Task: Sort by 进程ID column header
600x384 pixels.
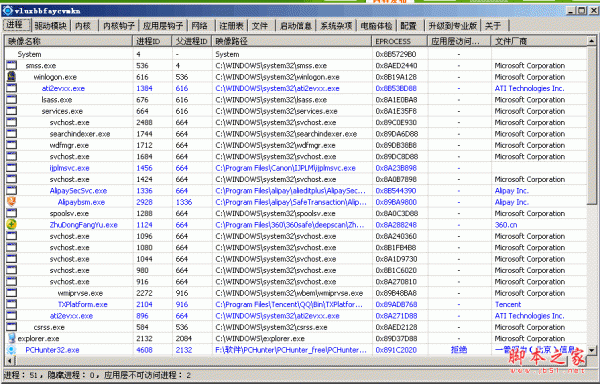Action: [152, 41]
